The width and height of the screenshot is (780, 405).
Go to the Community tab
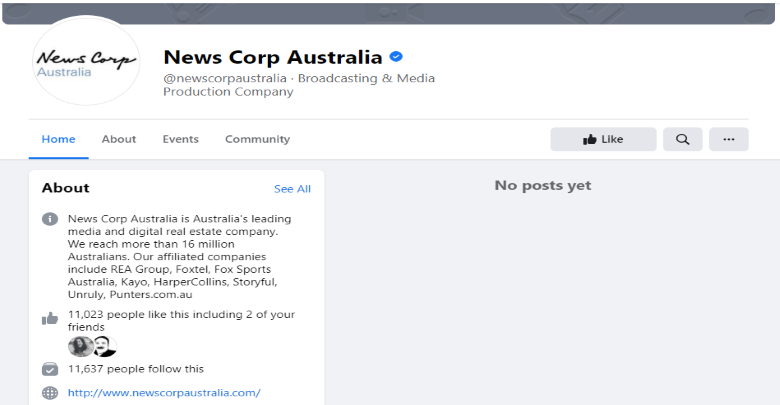(x=257, y=139)
